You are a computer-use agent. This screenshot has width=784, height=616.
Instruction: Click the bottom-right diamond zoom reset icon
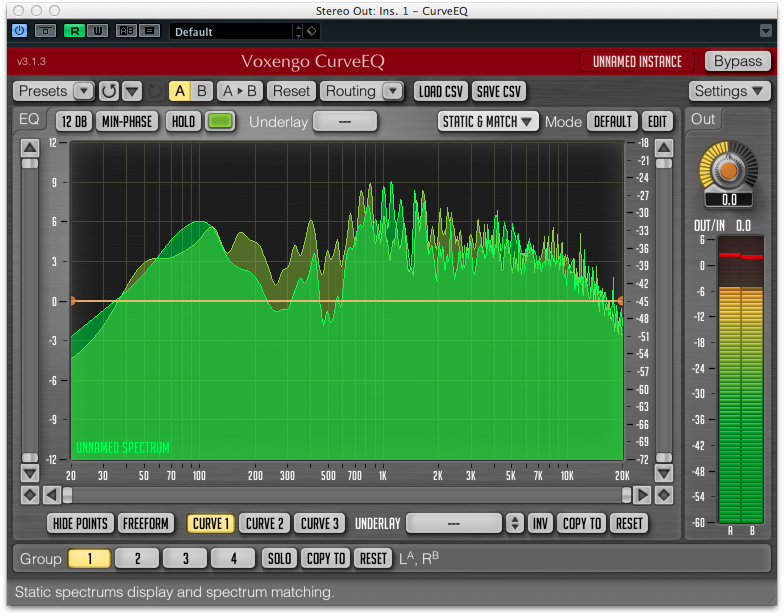(x=664, y=496)
